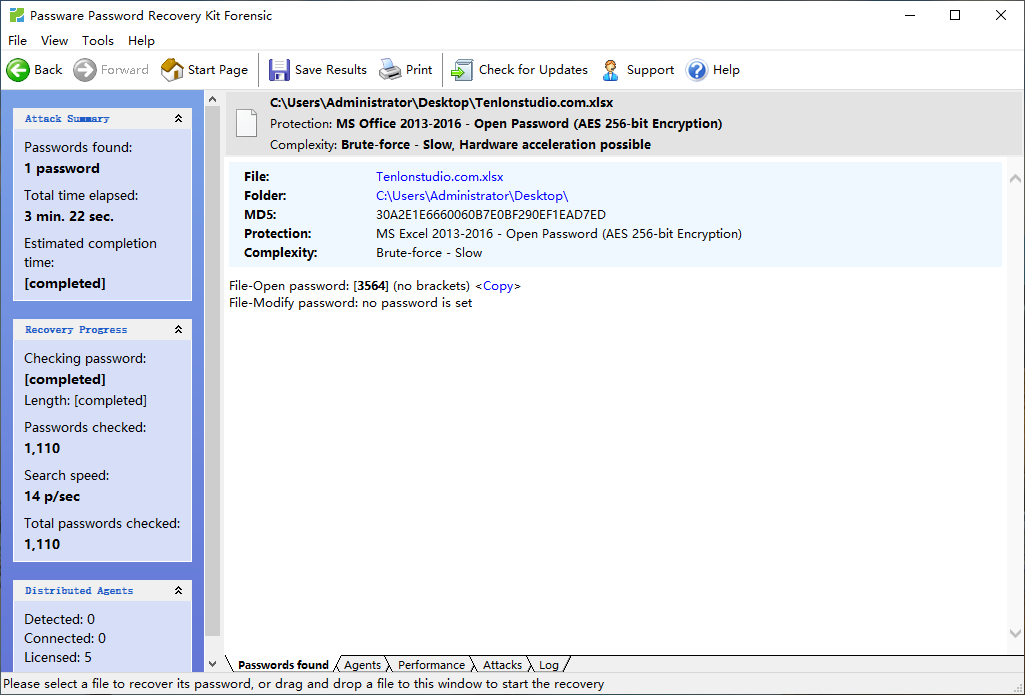Click the Passware app icon in title bar
The image size is (1025, 695).
(x=16, y=15)
